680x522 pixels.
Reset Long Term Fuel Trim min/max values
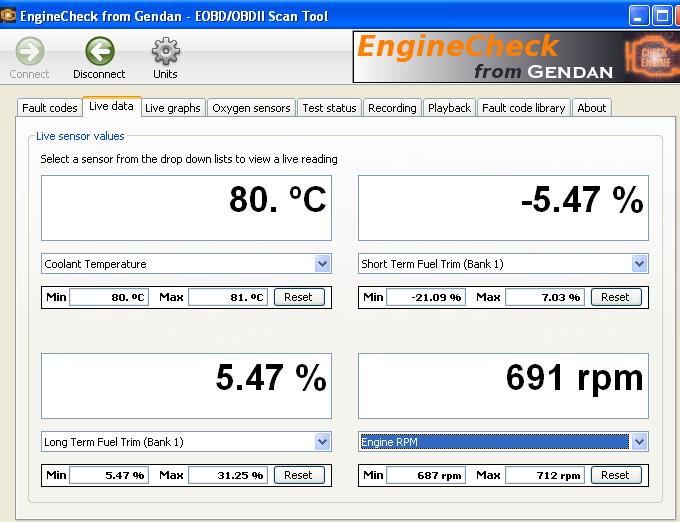click(299, 475)
